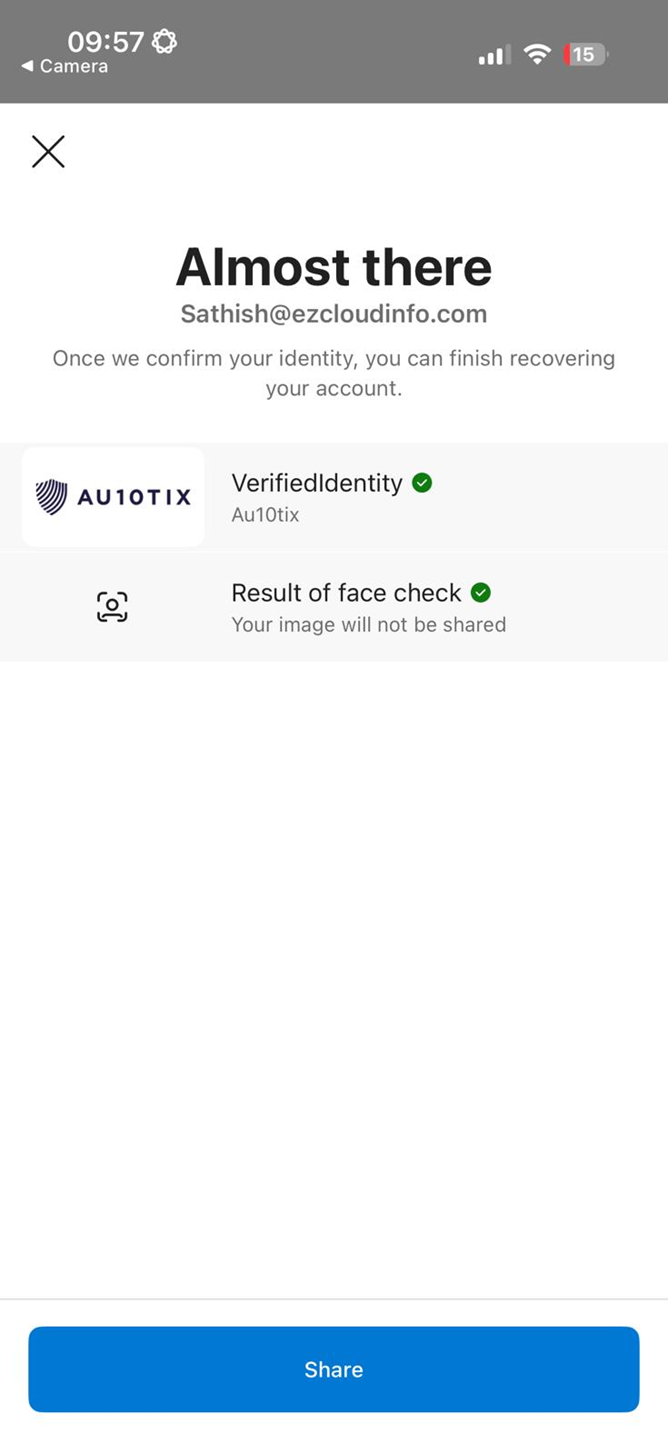Tap the cellular signal bars icon
668x1454 pixels.
(494, 55)
